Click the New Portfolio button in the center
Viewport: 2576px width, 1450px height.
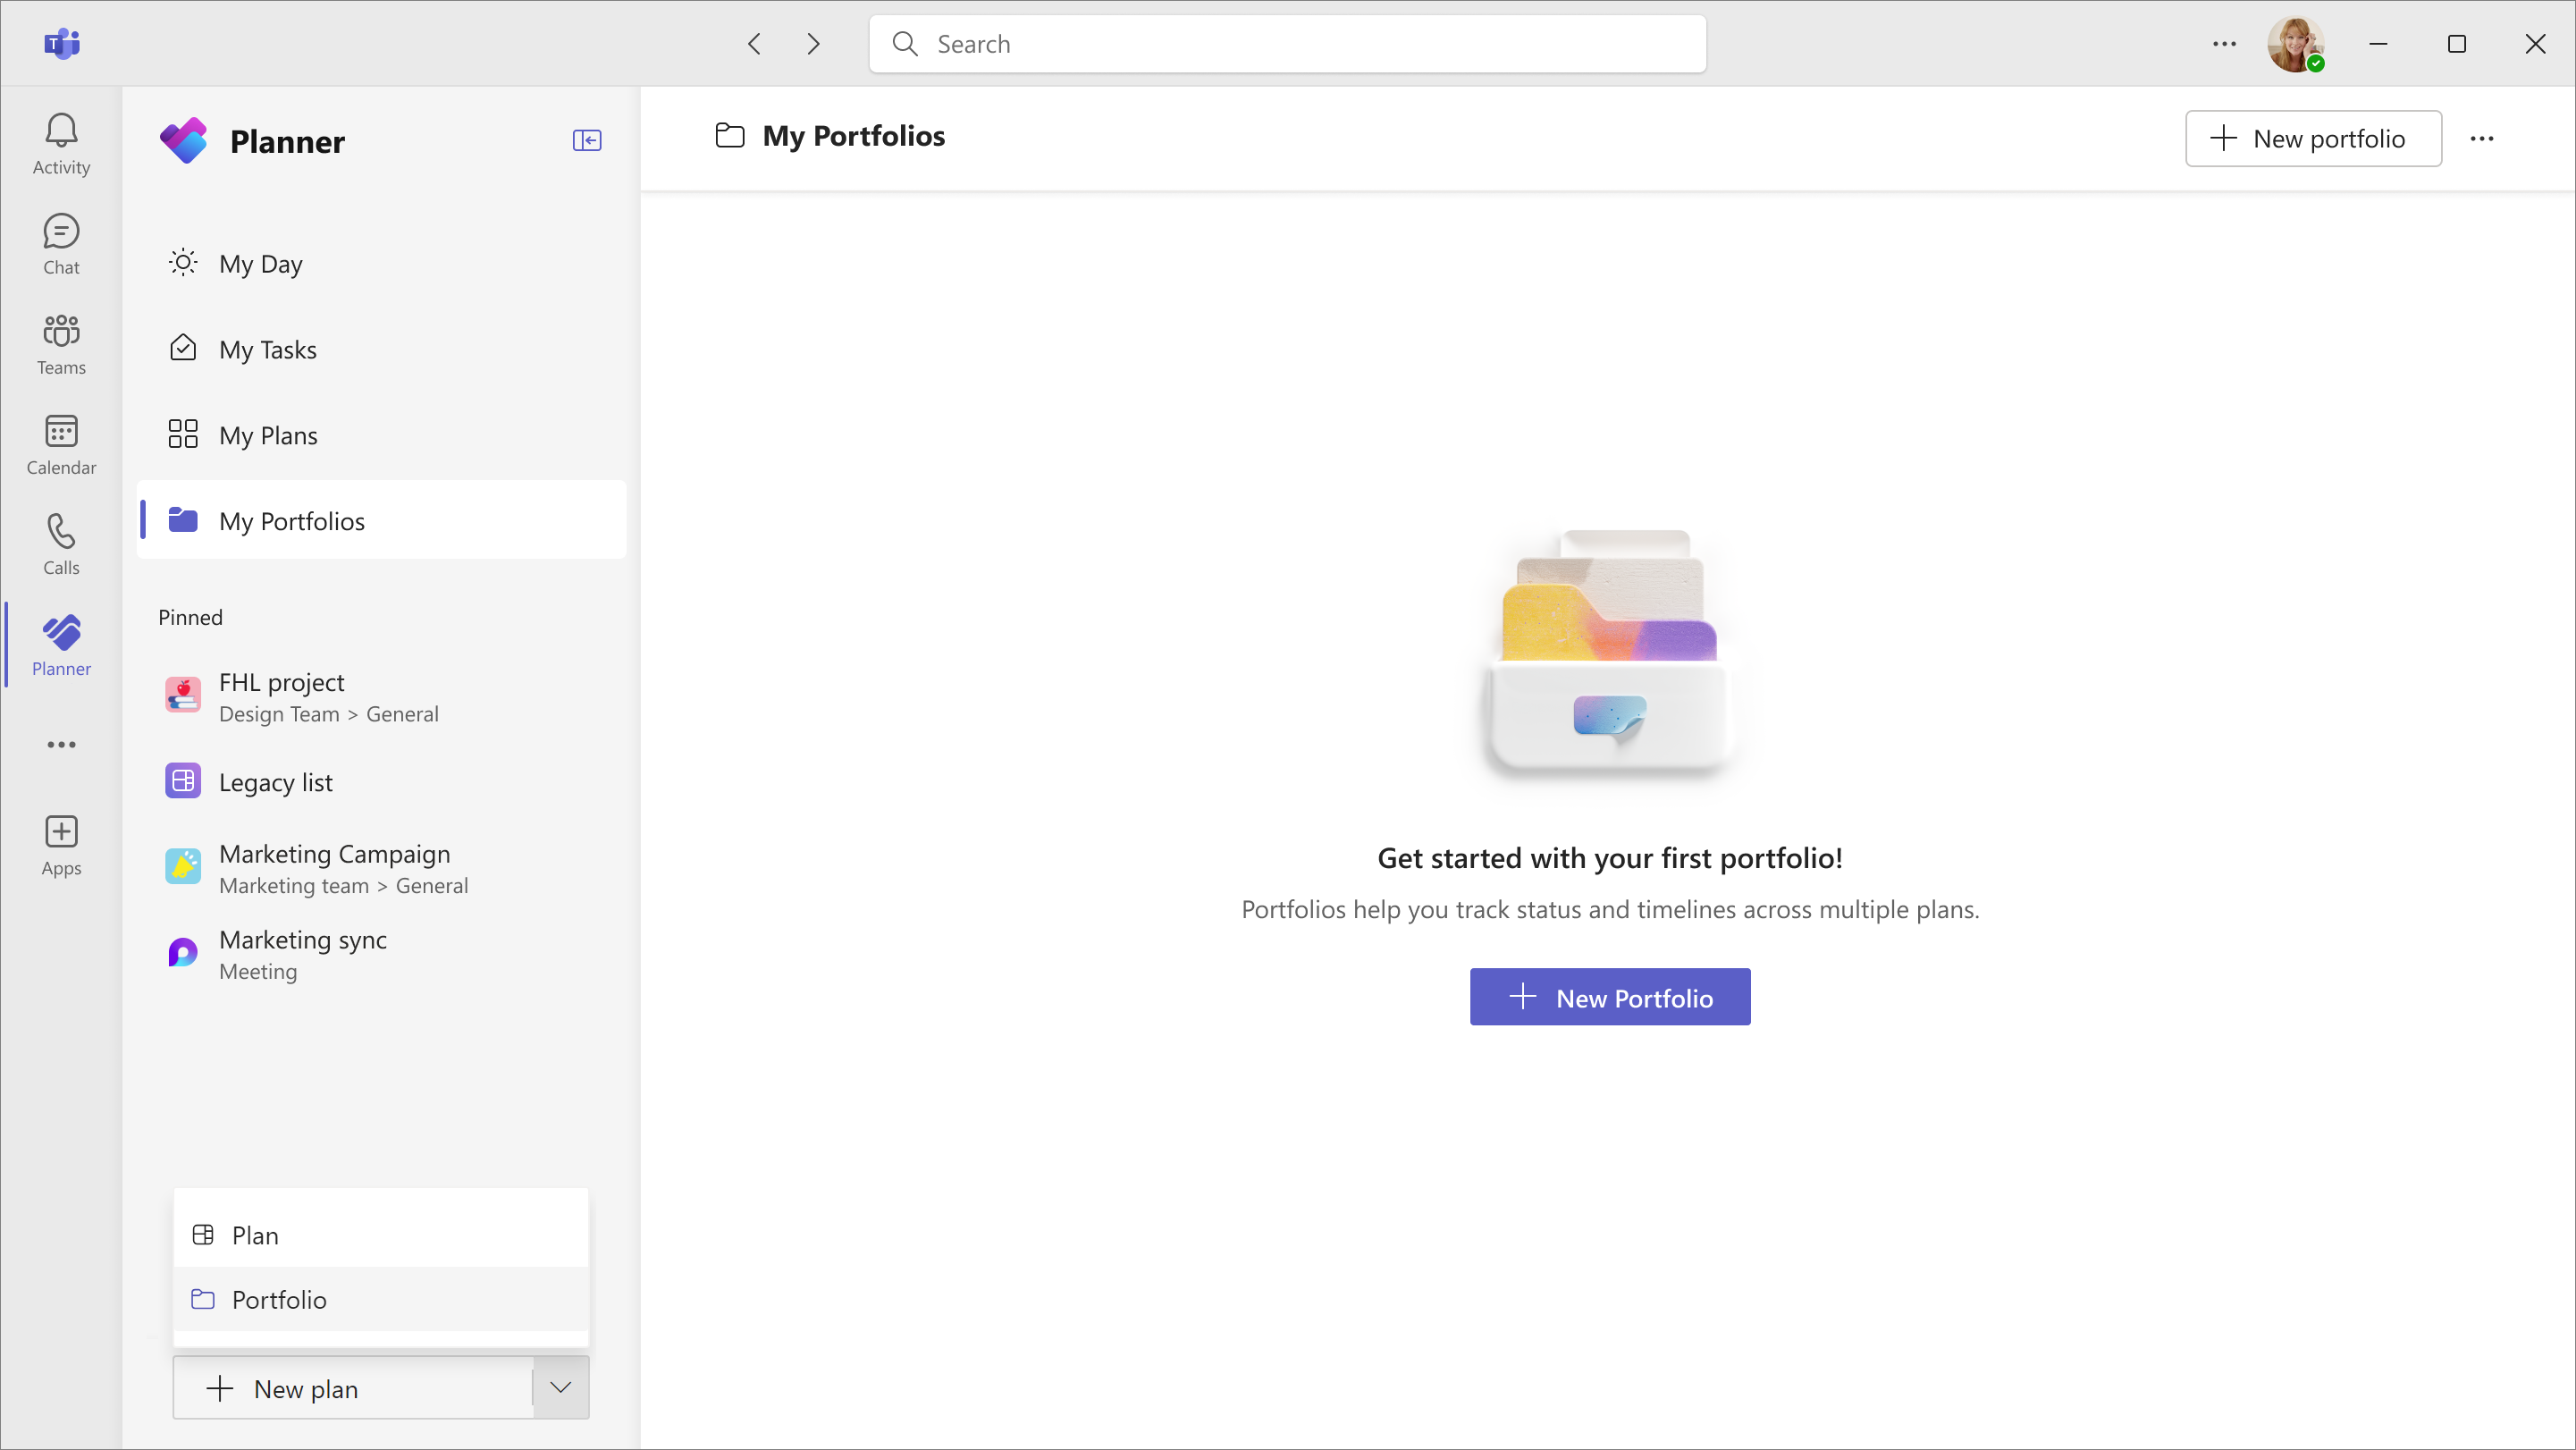click(1609, 996)
